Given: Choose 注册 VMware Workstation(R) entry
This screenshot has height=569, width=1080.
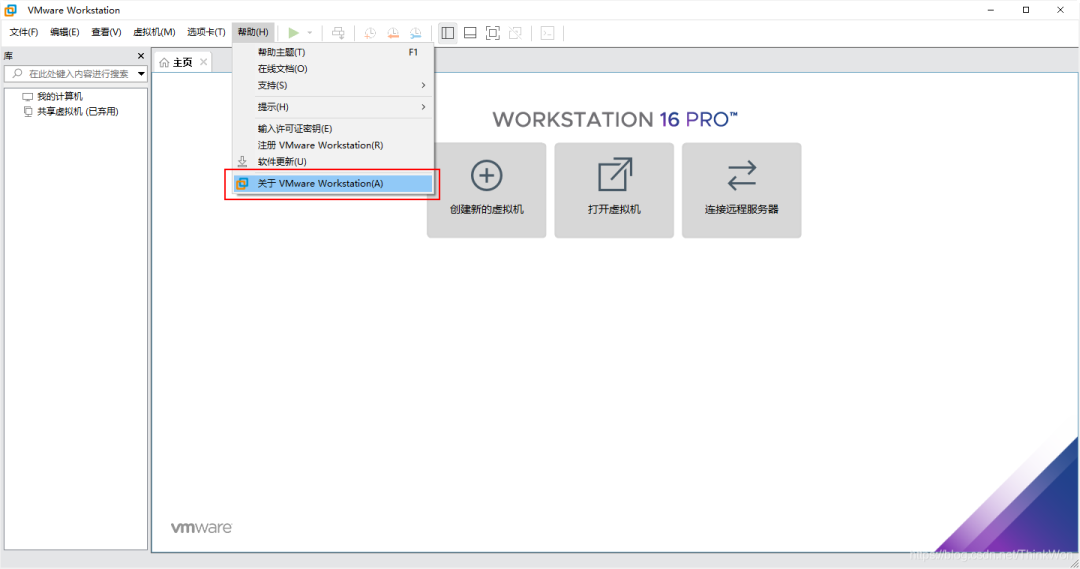Looking at the screenshot, I should tap(333, 145).
